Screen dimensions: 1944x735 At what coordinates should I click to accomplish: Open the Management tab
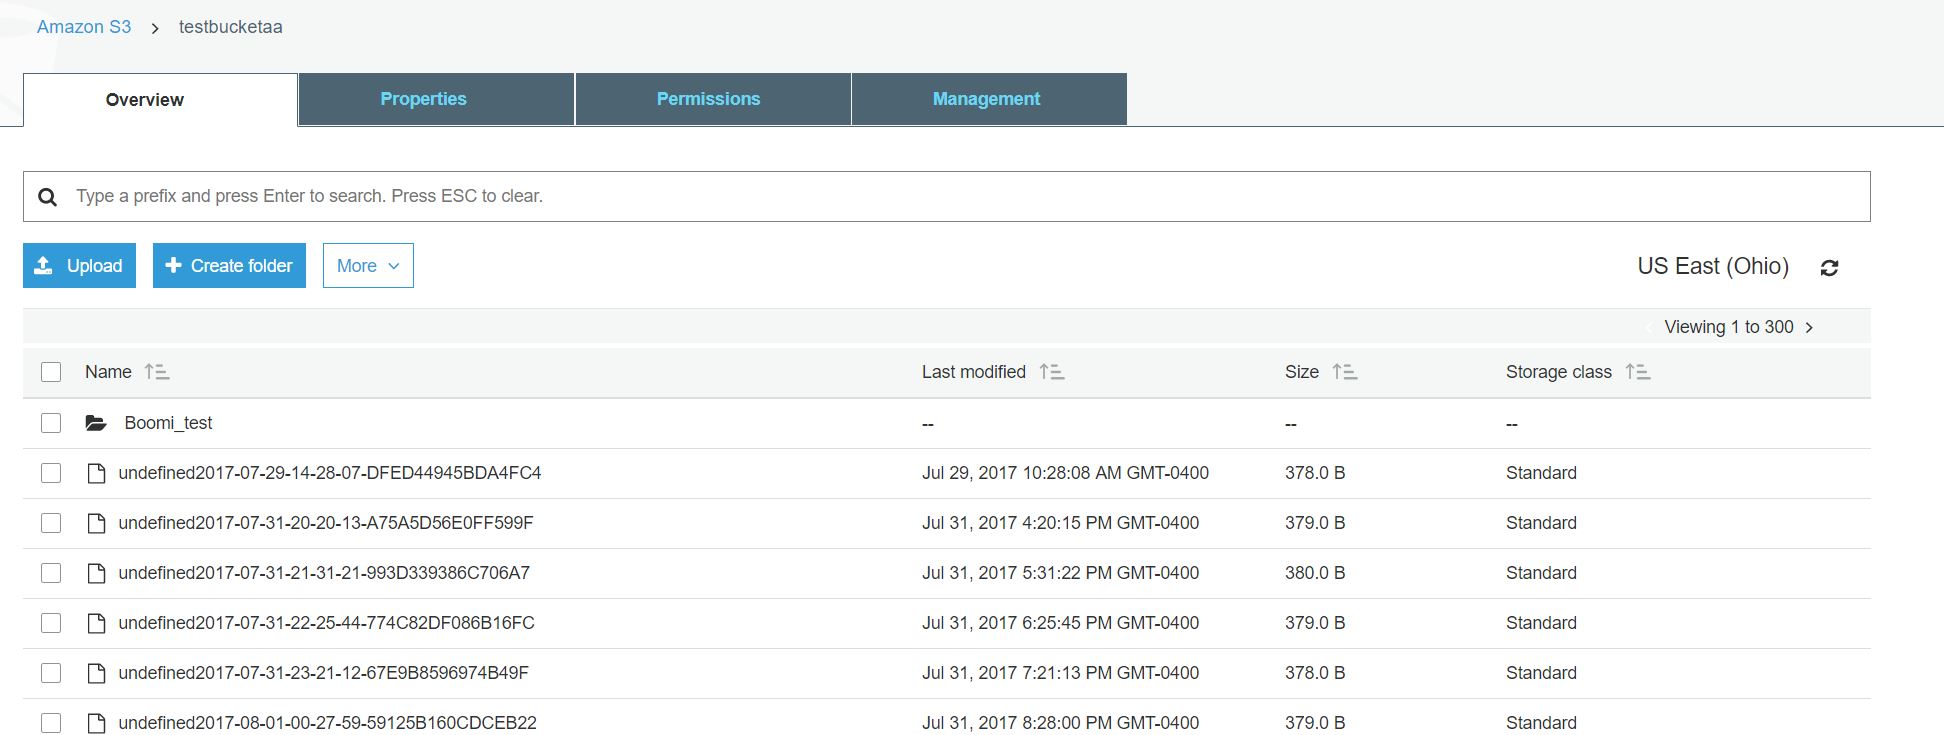[x=988, y=99]
